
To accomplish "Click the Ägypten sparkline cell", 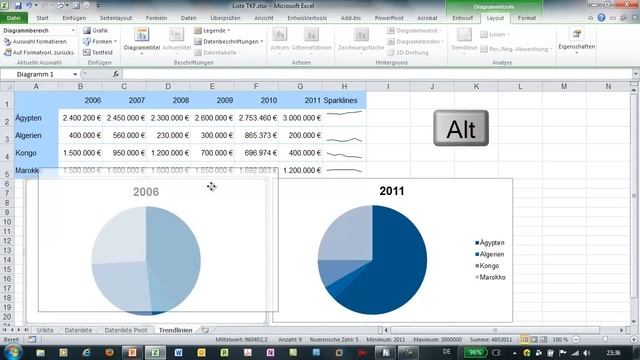I will 344,118.
